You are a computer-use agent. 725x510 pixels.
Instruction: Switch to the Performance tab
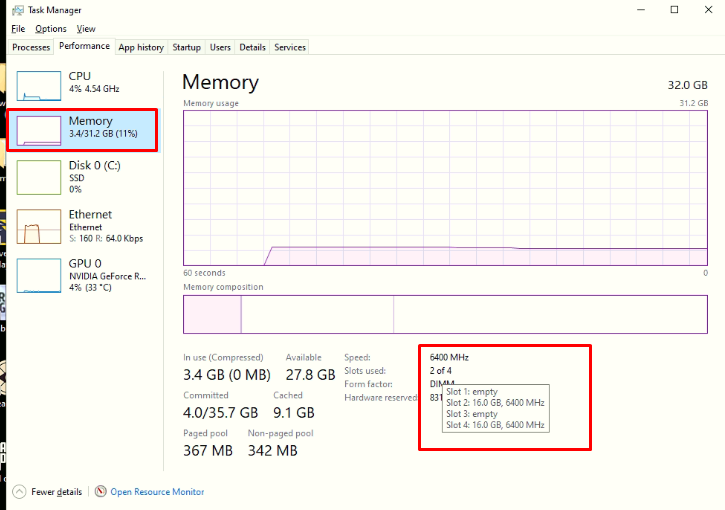(85, 46)
